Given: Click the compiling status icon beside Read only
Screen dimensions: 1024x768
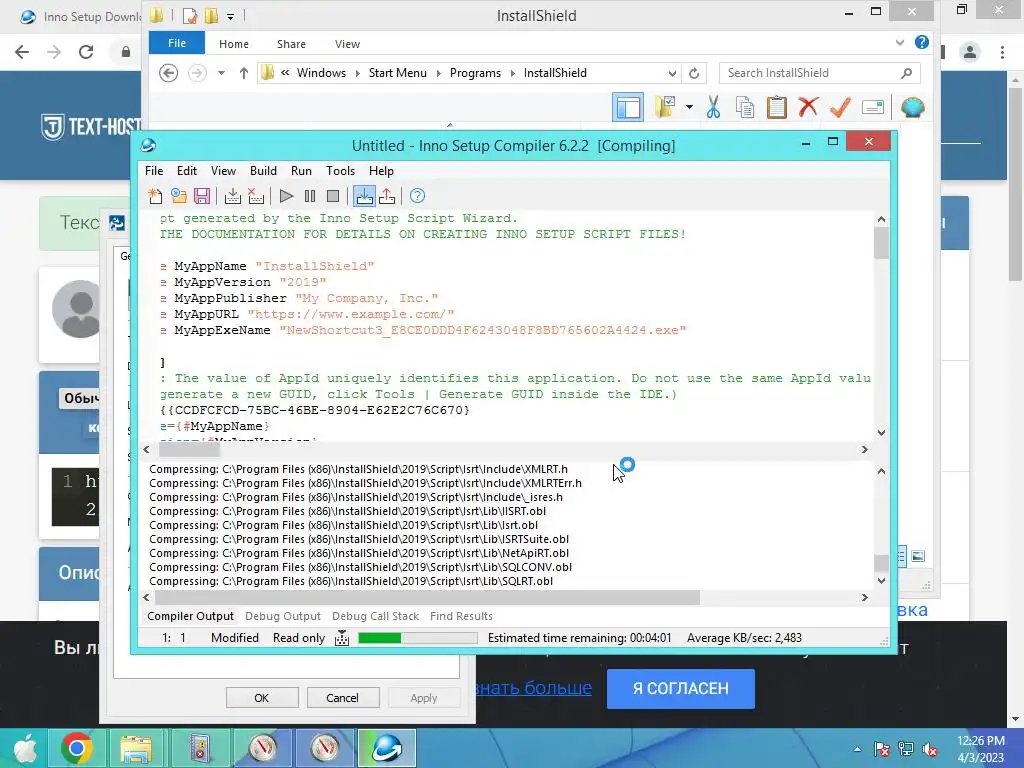Looking at the screenshot, I should [x=342, y=638].
